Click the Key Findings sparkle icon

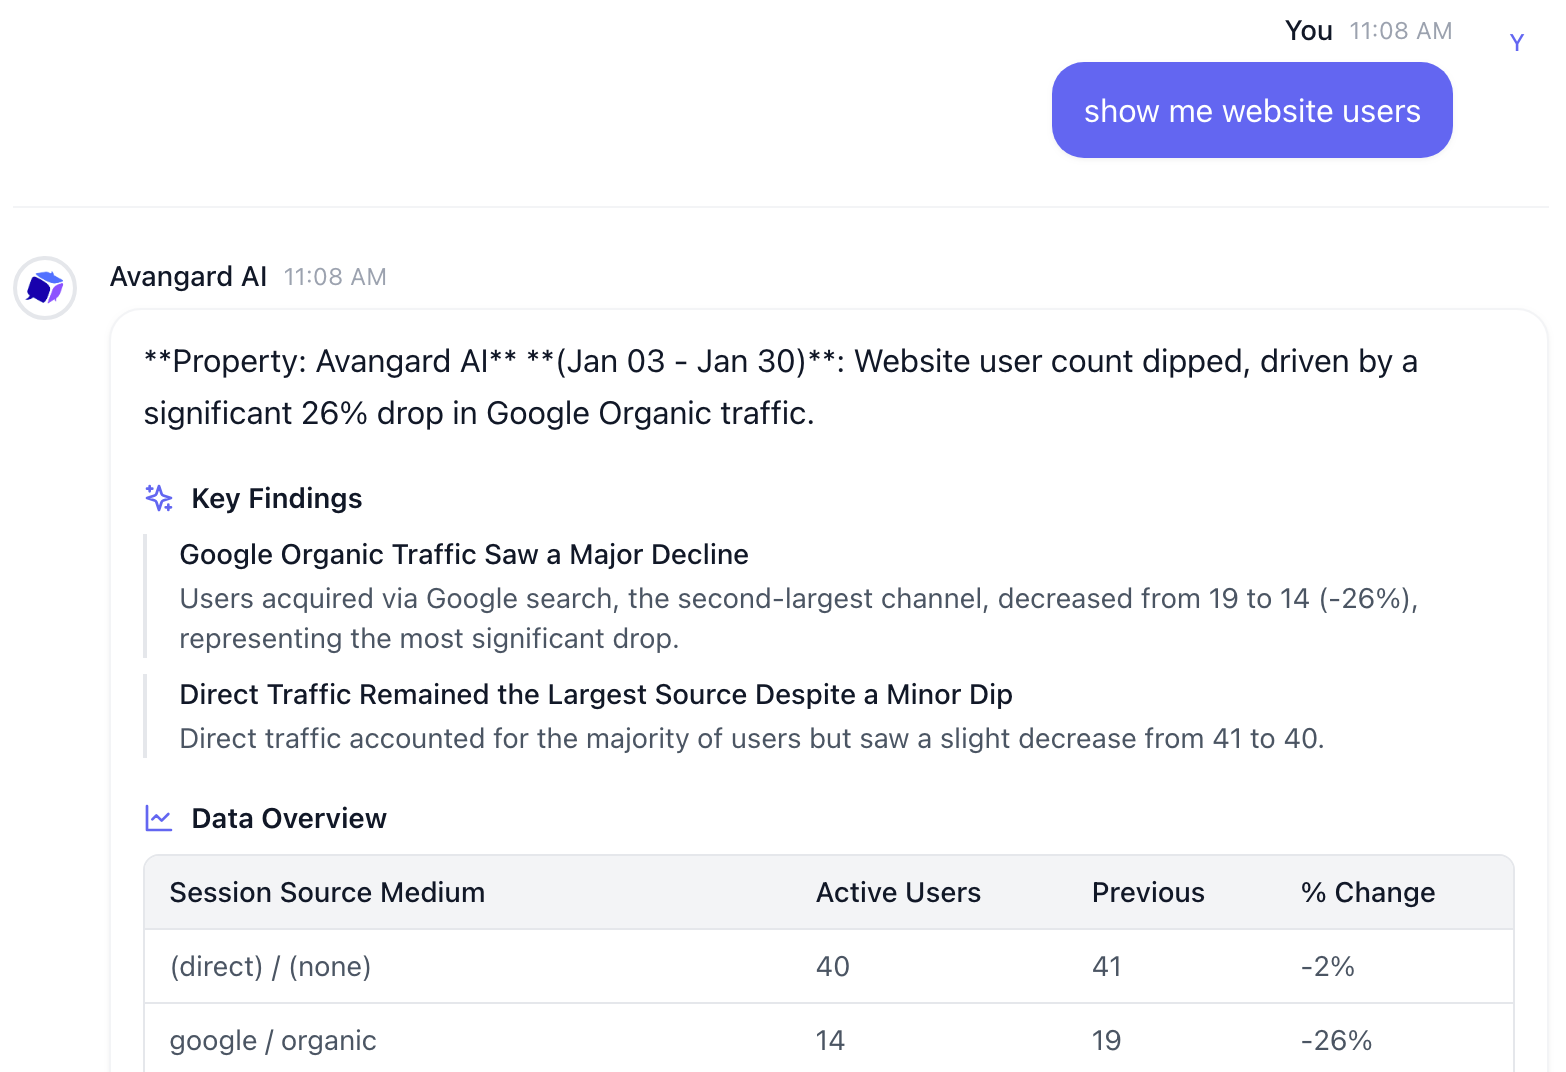(159, 498)
